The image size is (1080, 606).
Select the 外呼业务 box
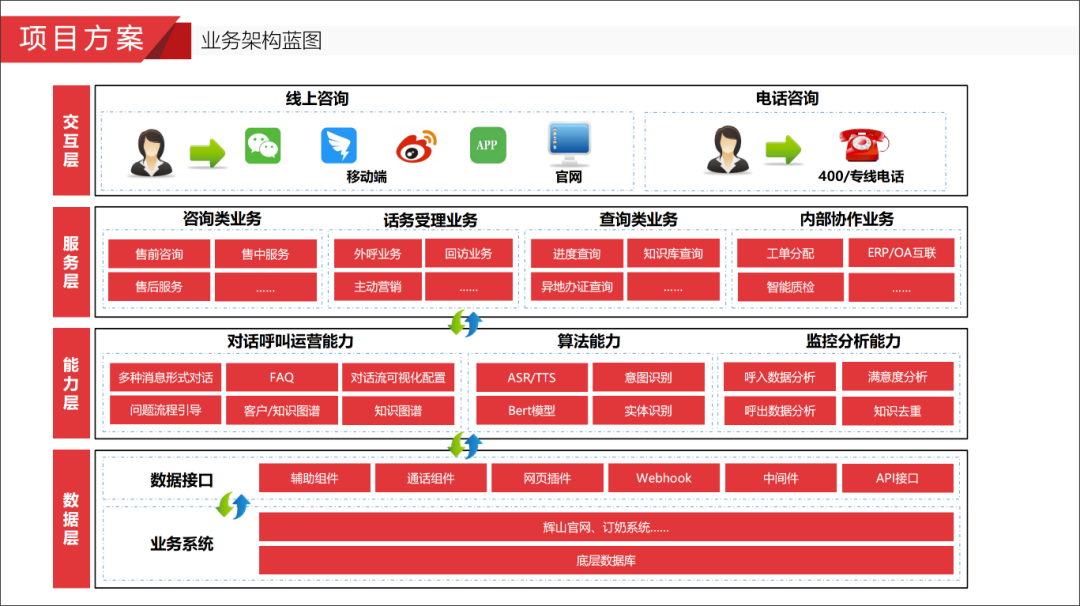click(x=377, y=253)
